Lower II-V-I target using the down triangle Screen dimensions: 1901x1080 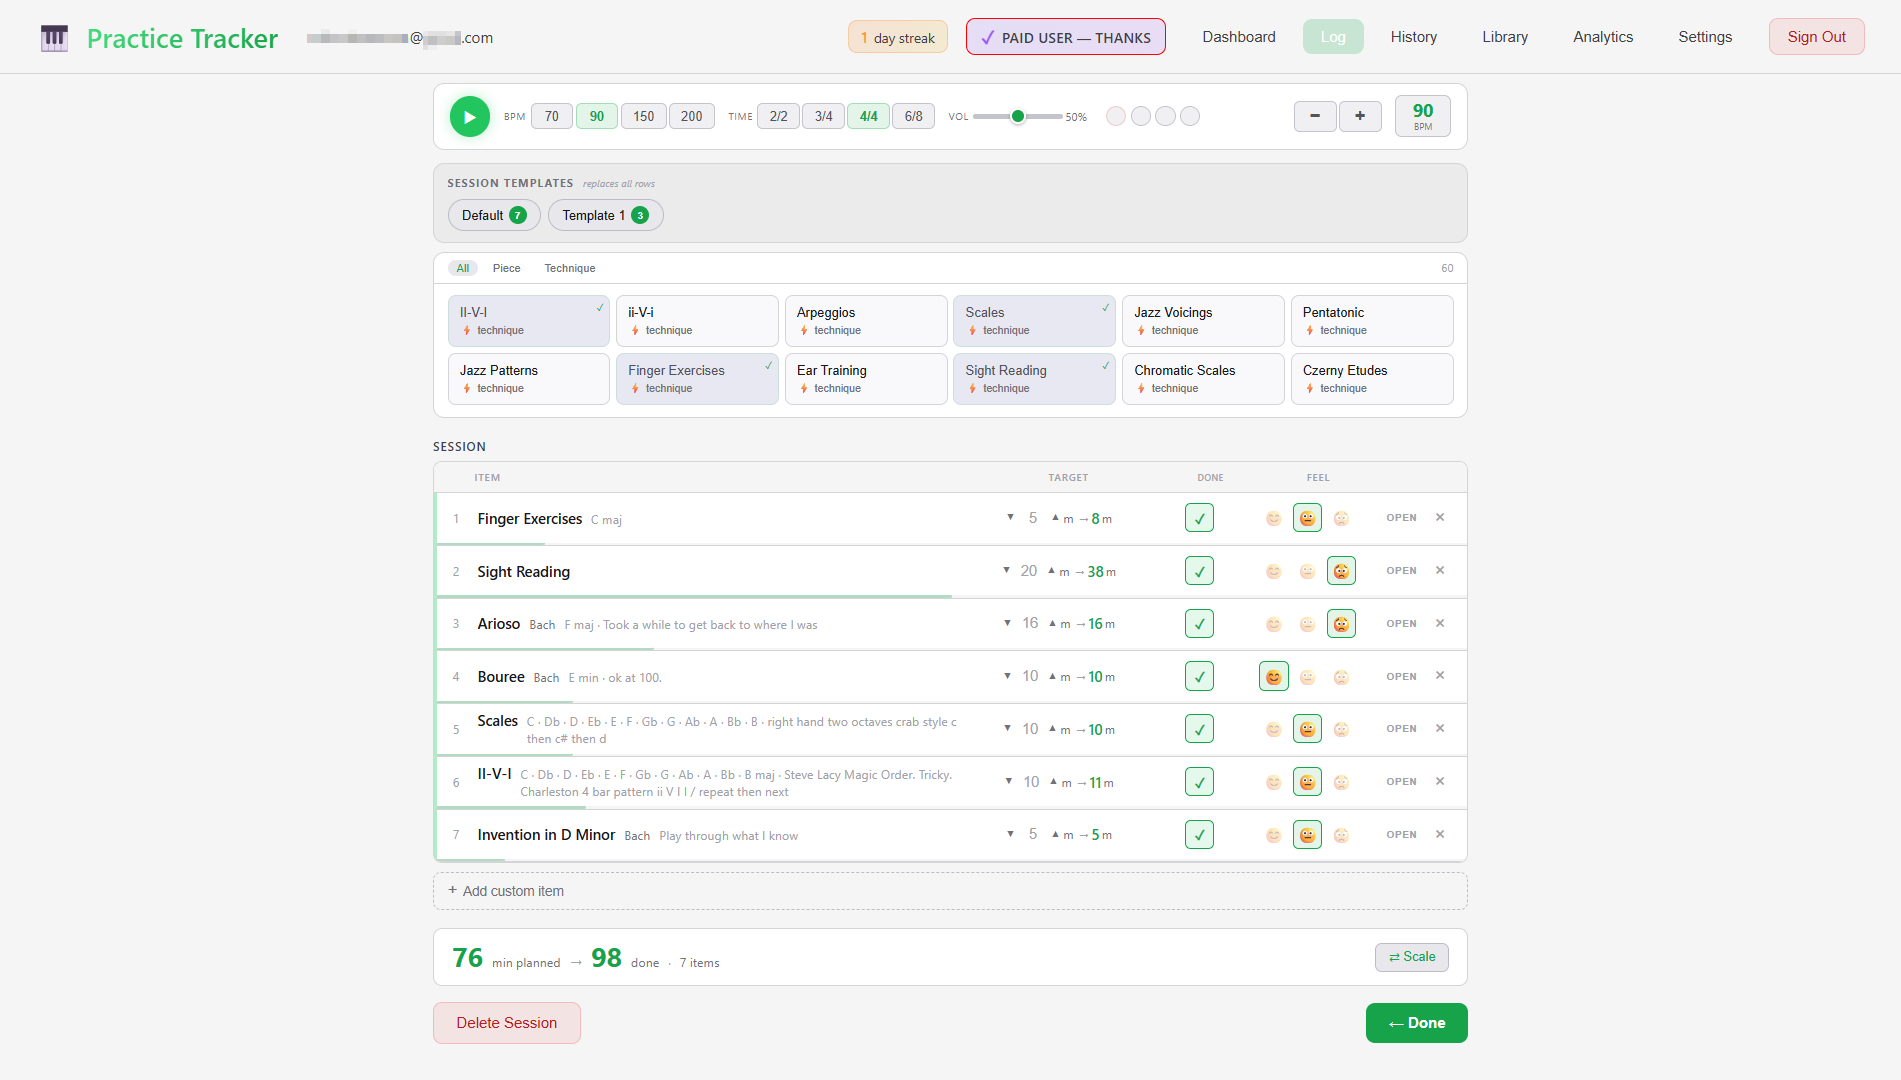coord(1008,781)
